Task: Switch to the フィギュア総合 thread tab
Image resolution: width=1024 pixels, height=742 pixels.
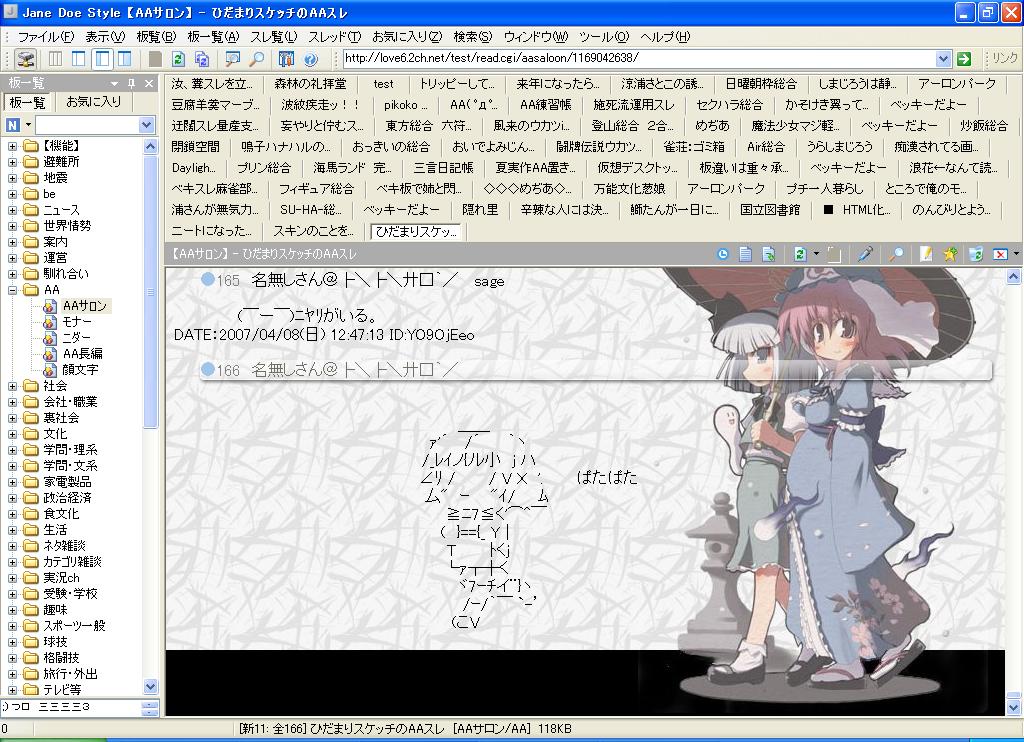Action: coord(316,189)
